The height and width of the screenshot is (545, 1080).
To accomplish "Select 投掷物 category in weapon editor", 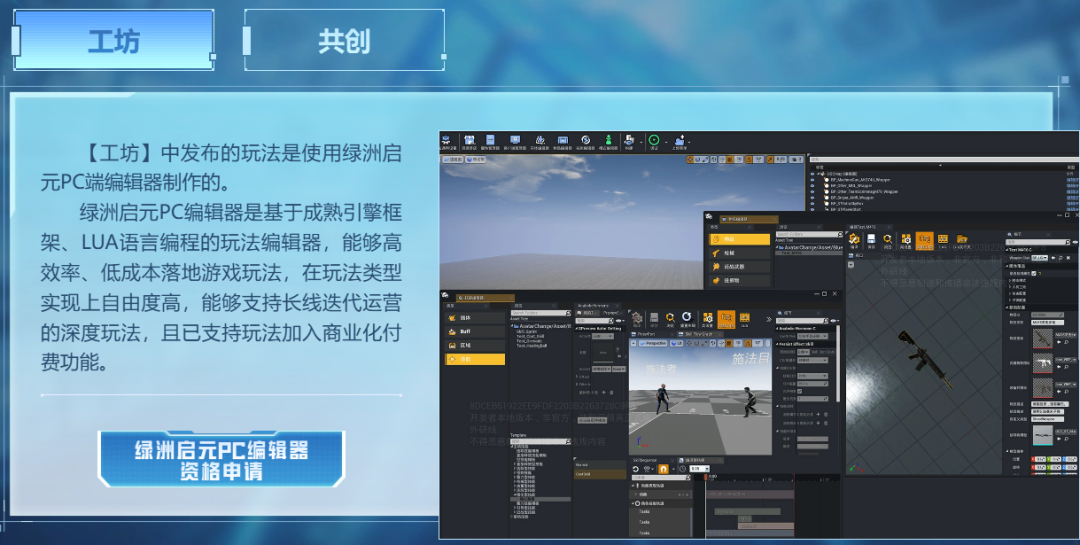I will coord(740,280).
